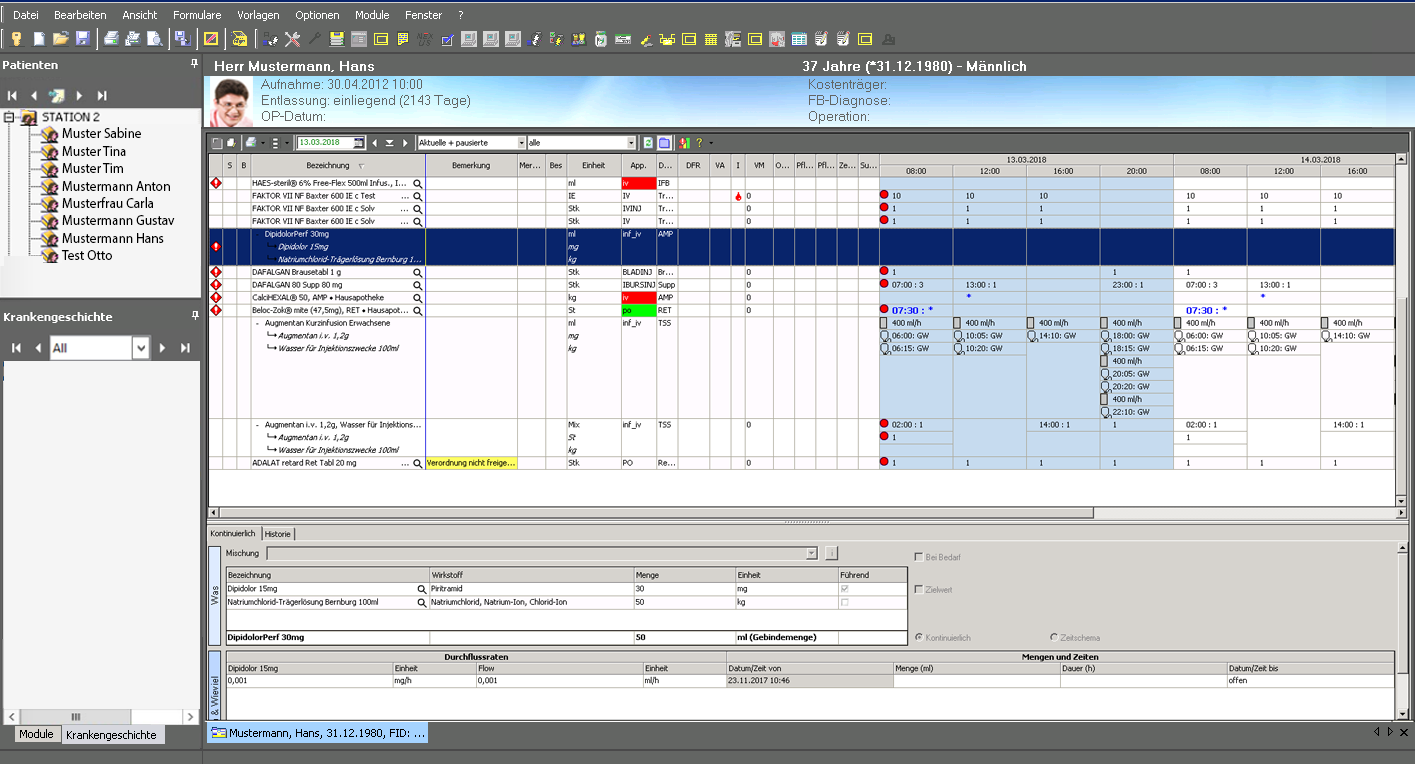
Task: Open the Formulare menu
Action: click(x=197, y=15)
